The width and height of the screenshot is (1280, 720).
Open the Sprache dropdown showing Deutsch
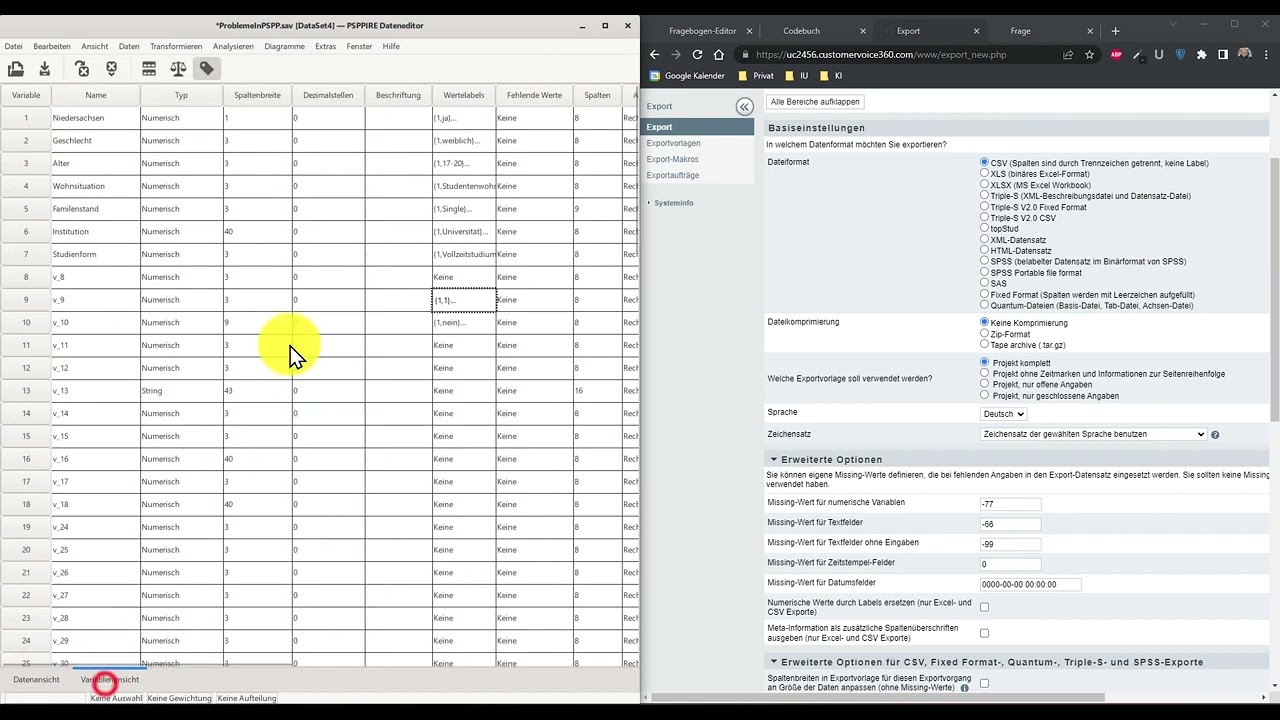click(1003, 414)
